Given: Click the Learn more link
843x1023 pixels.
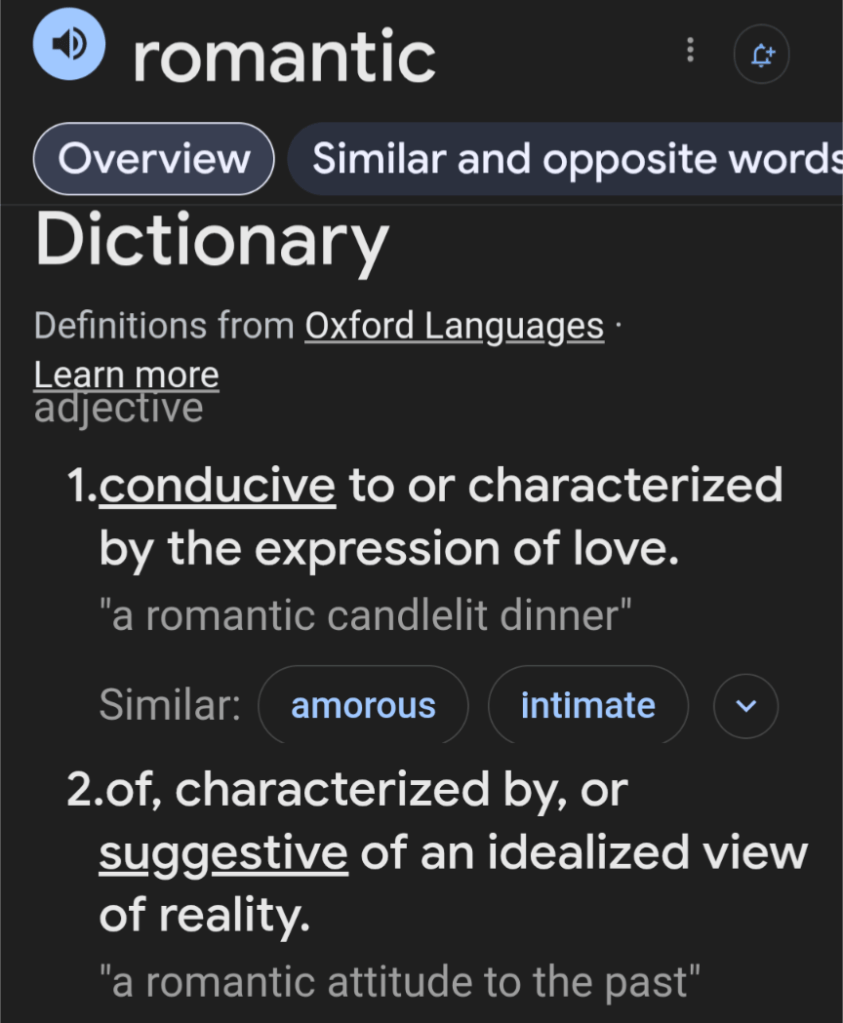Looking at the screenshot, I should (126, 374).
